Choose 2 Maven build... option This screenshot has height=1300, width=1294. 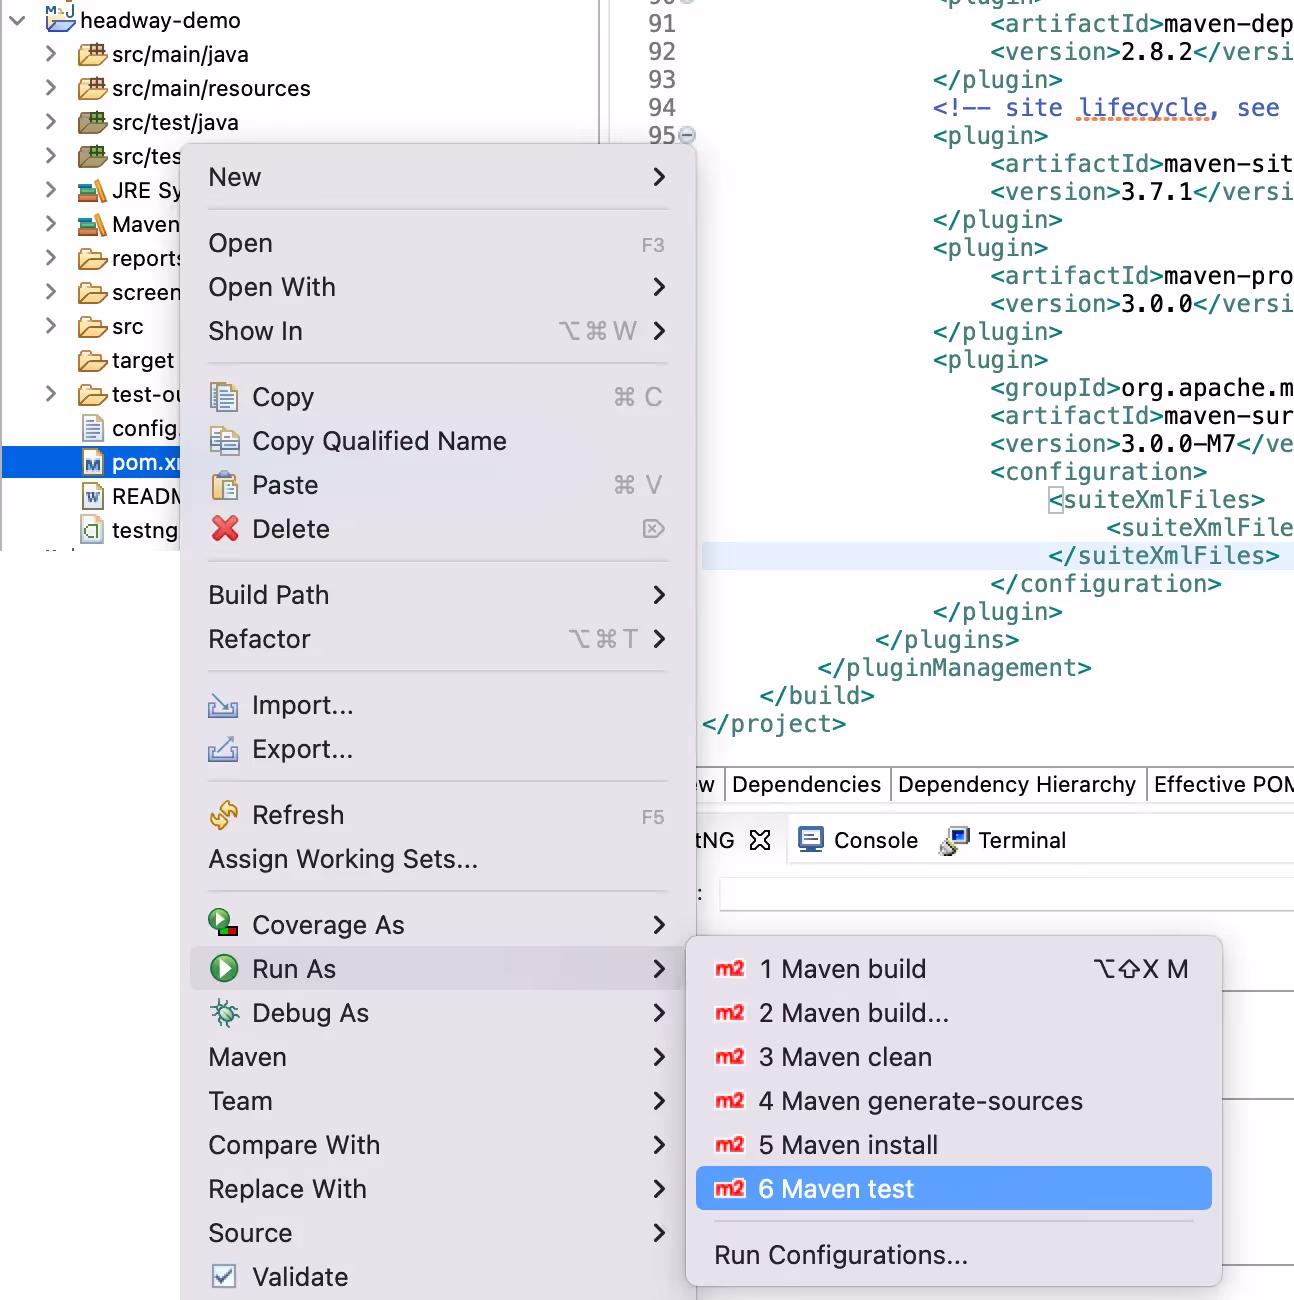point(953,1013)
